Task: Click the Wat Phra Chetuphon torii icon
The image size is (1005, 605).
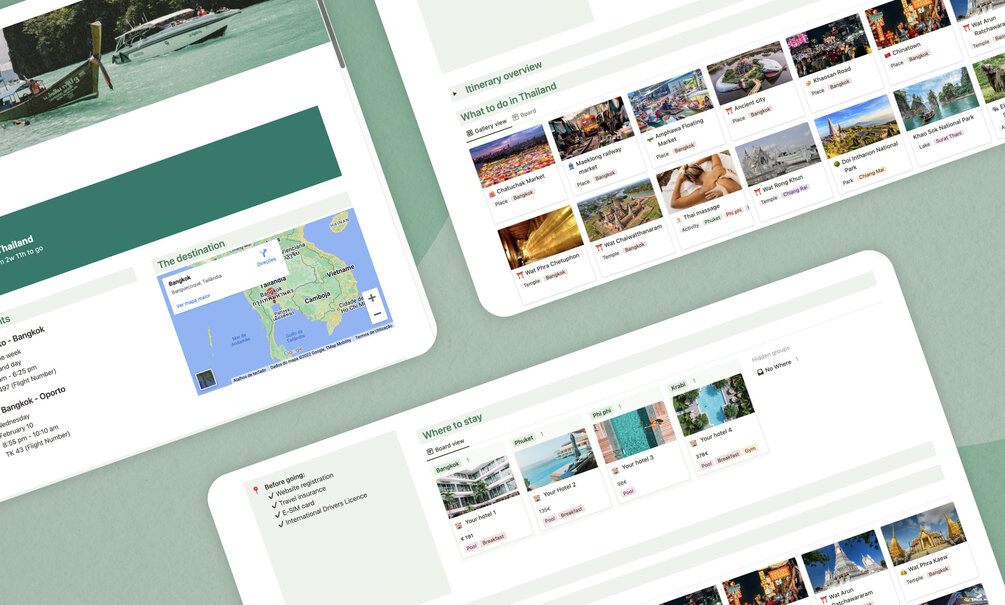Action: [520, 275]
